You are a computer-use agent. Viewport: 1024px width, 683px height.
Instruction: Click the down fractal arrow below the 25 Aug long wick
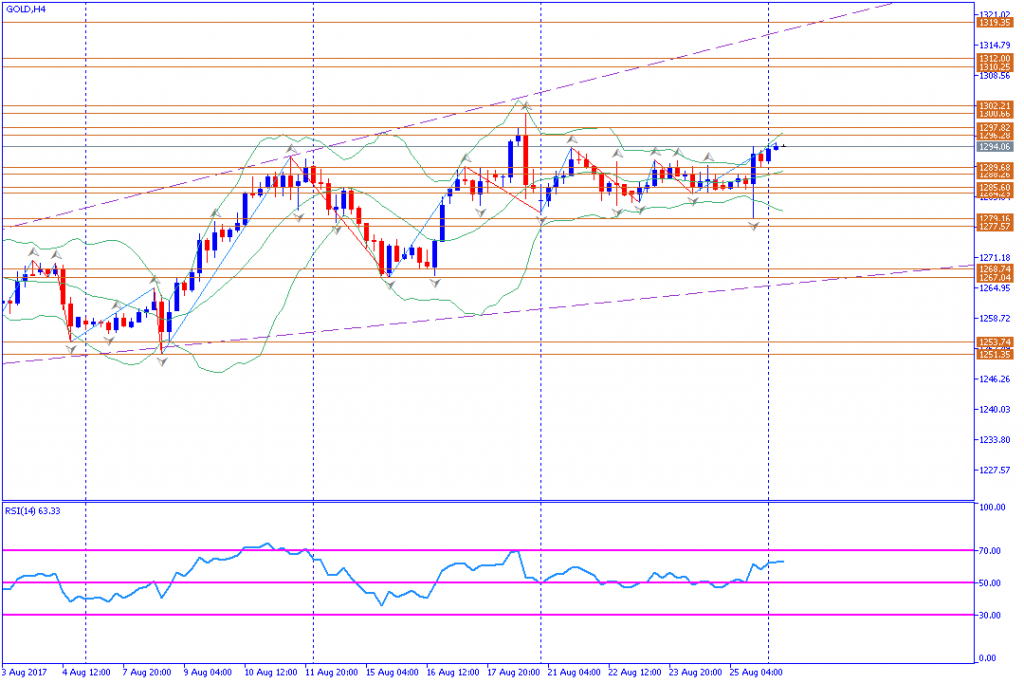(754, 226)
